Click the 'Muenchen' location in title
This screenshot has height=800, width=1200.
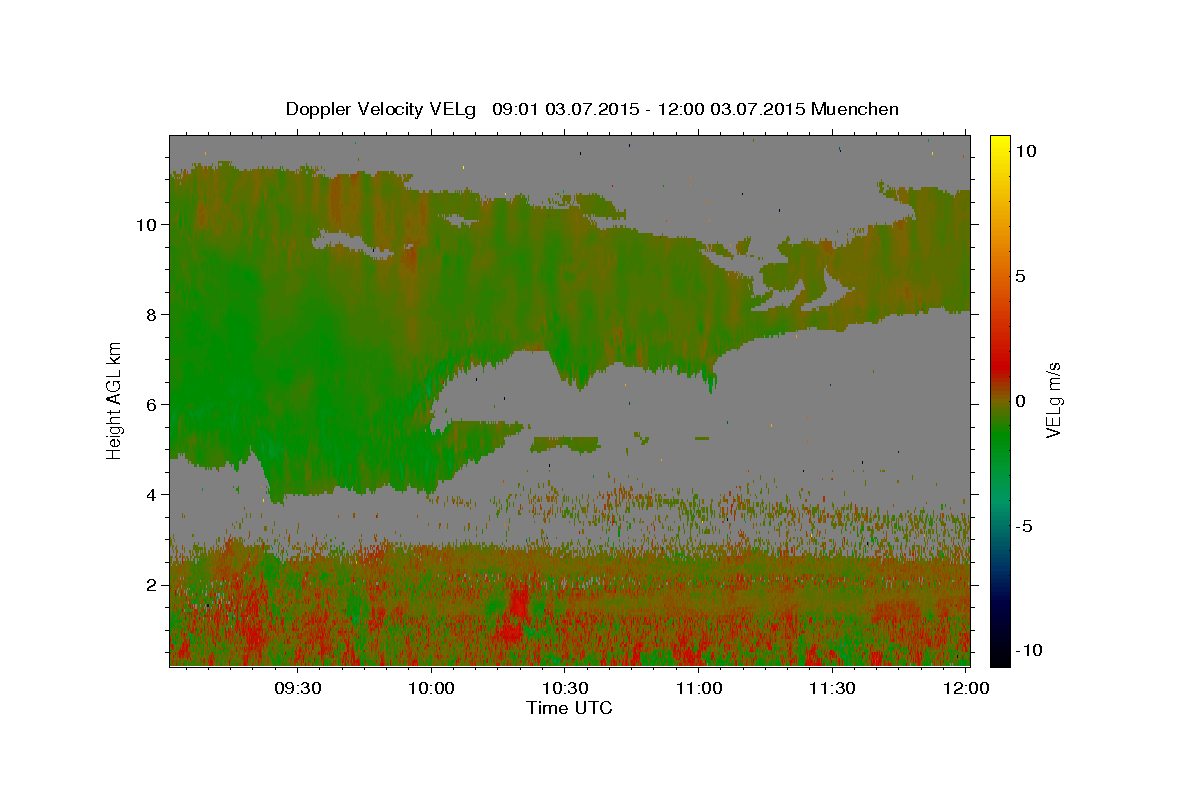[x=855, y=109]
